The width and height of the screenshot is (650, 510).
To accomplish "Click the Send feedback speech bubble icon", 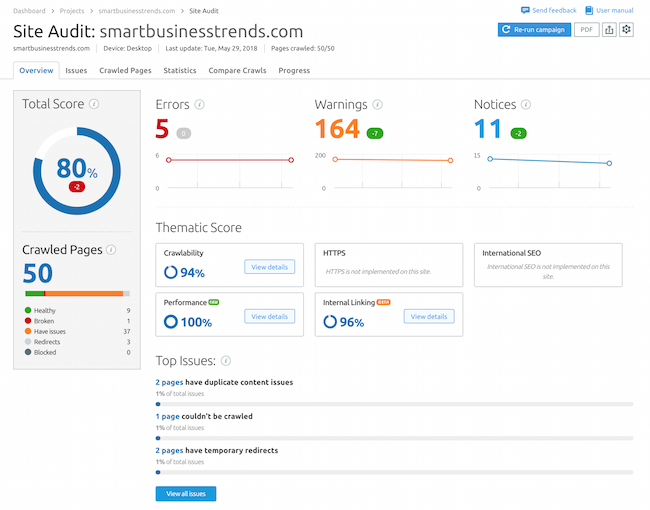I will coord(525,10).
